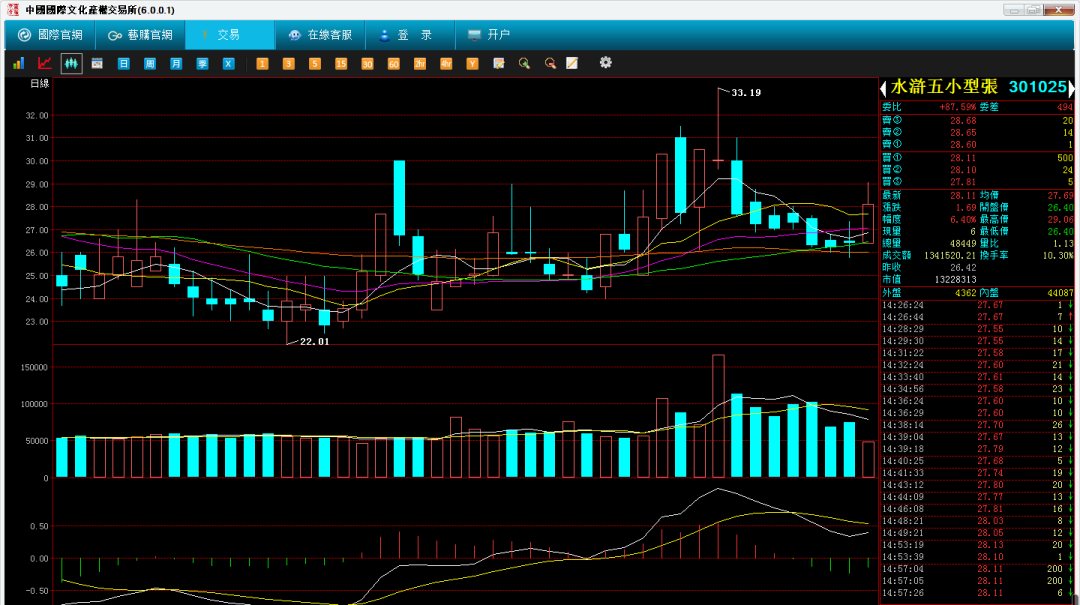Select the weekly 周 period icon

[x=149, y=63]
